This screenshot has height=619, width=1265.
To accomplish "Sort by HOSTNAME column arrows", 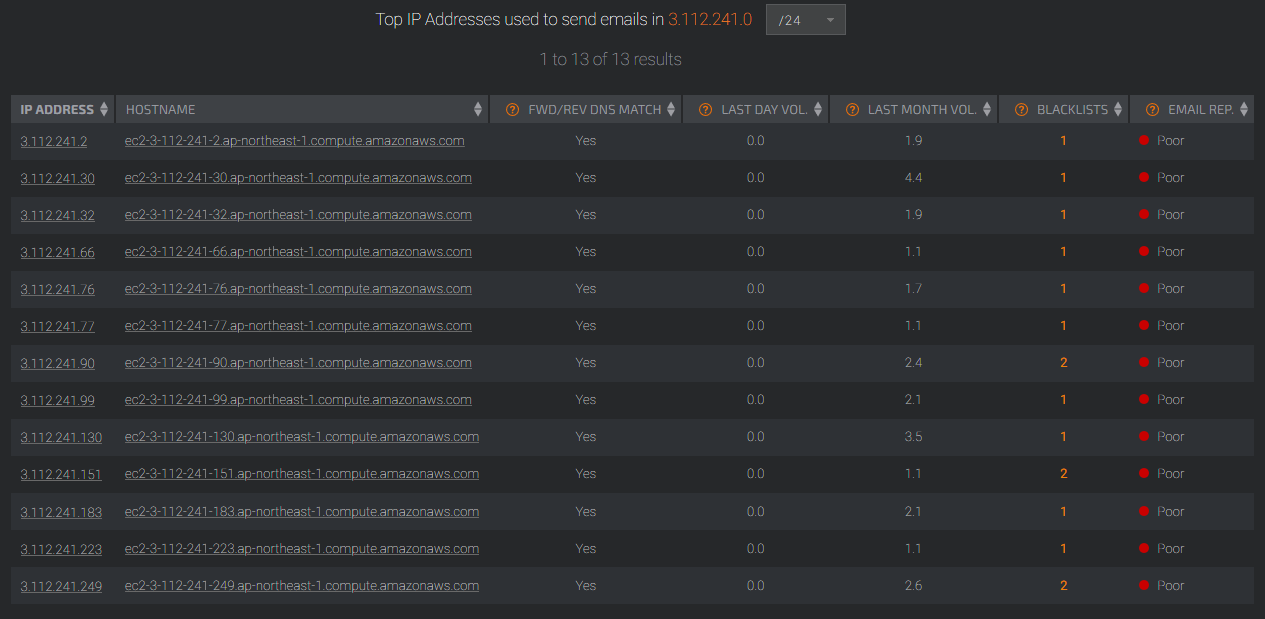I will pyautogui.click(x=478, y=110).
